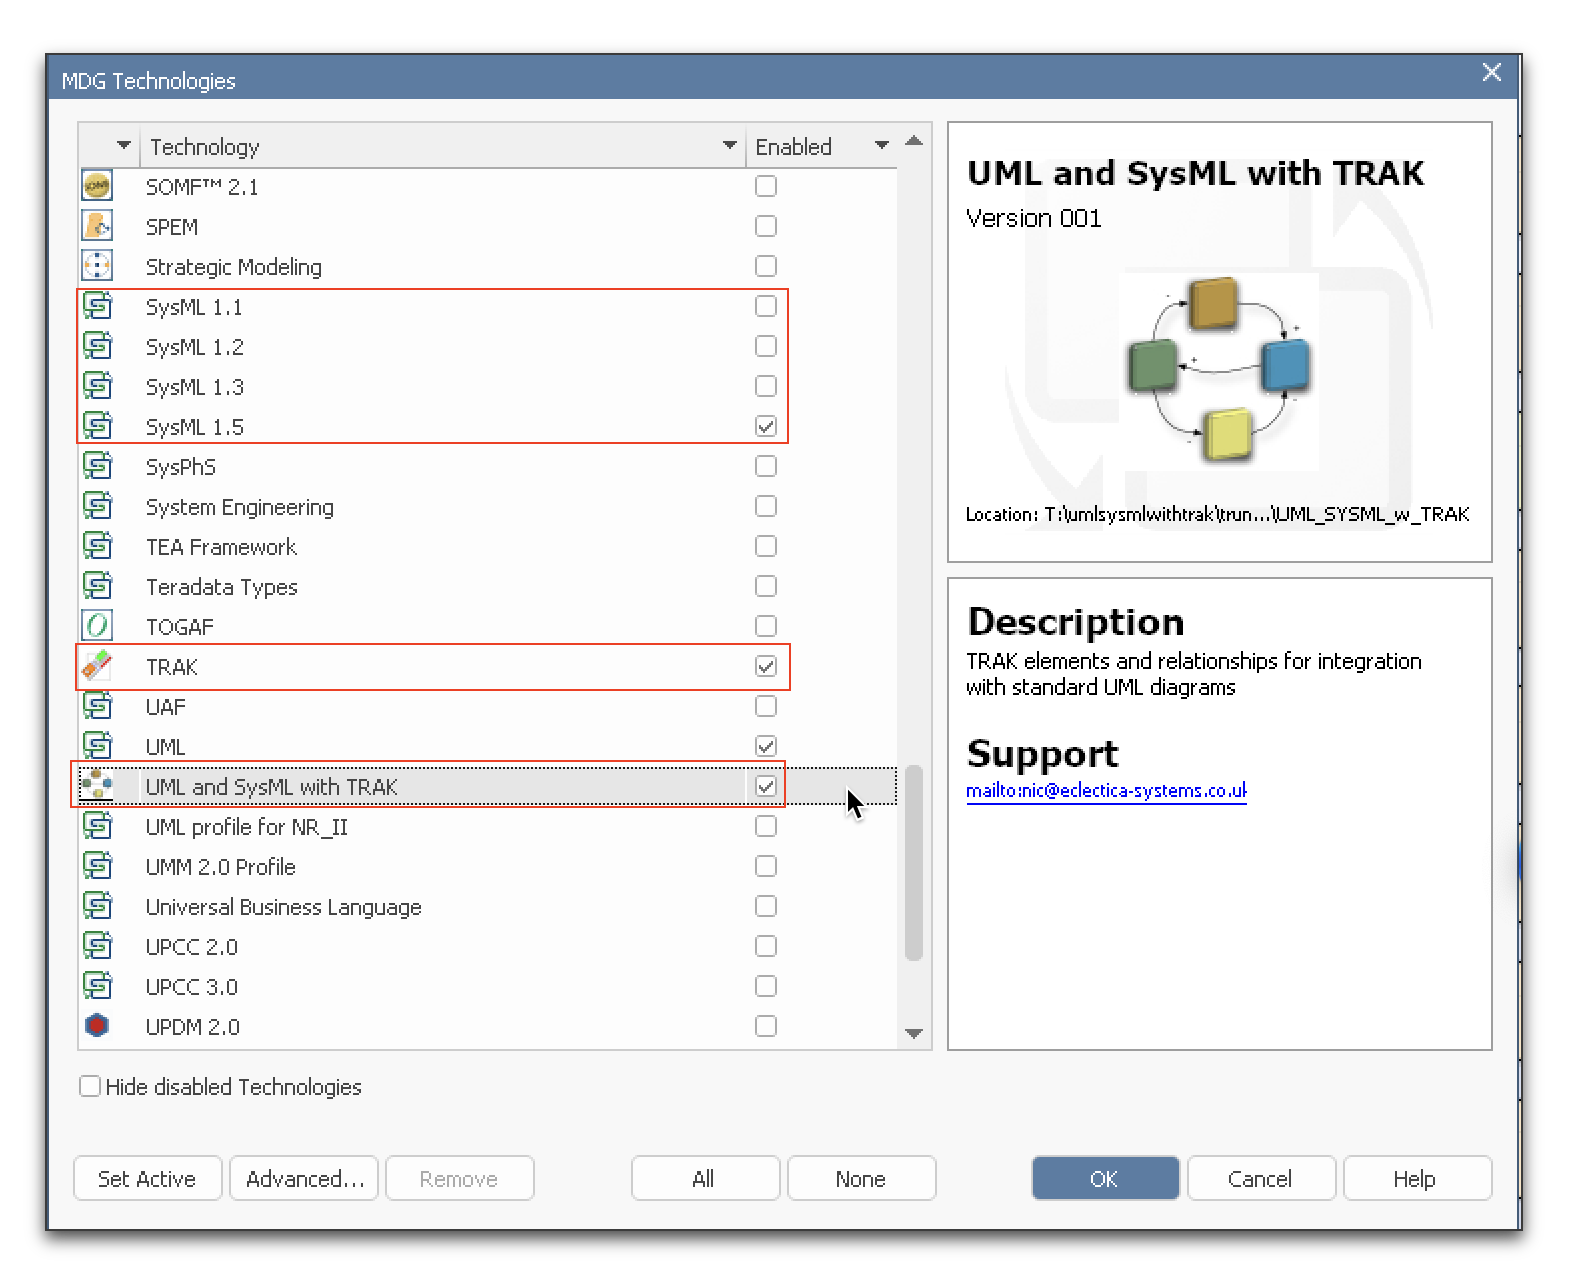Image resolution: width=1569 pixels, height=1283 pixels.
Task: Click the Remove button
Action: (459, 1179)
